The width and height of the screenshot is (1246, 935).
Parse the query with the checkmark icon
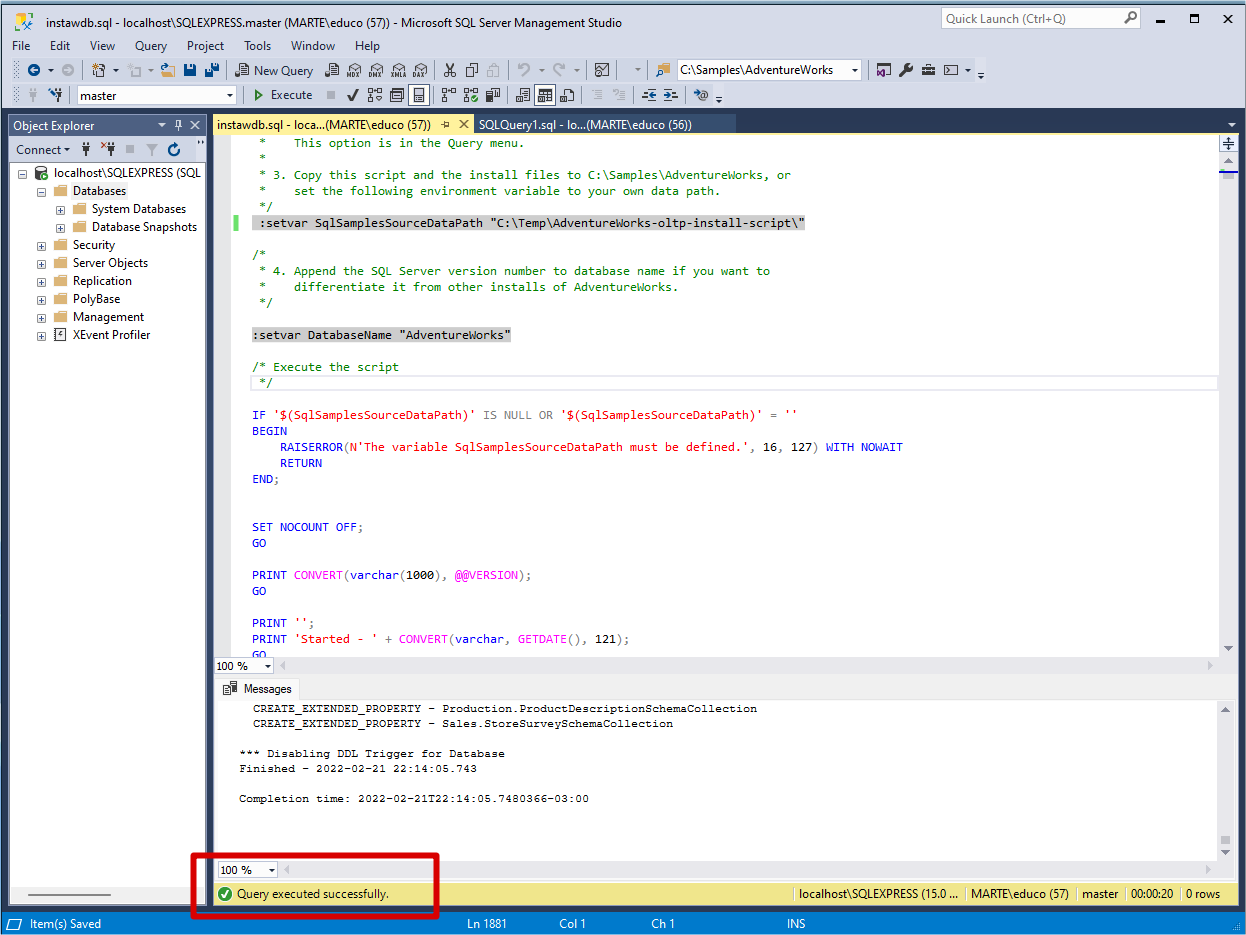[353, 95]
